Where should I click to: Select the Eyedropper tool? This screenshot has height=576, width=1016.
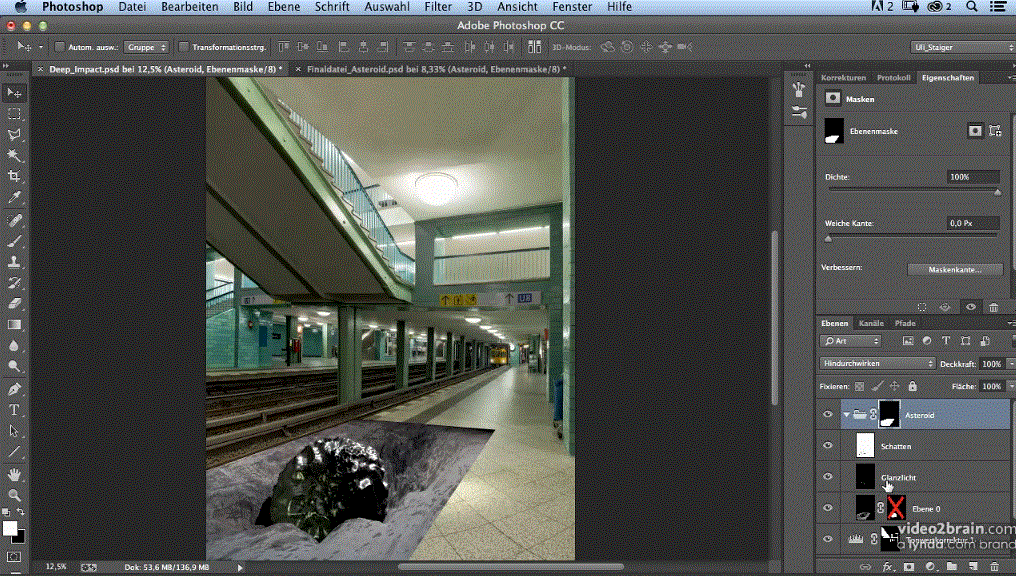tap(14, 198)
